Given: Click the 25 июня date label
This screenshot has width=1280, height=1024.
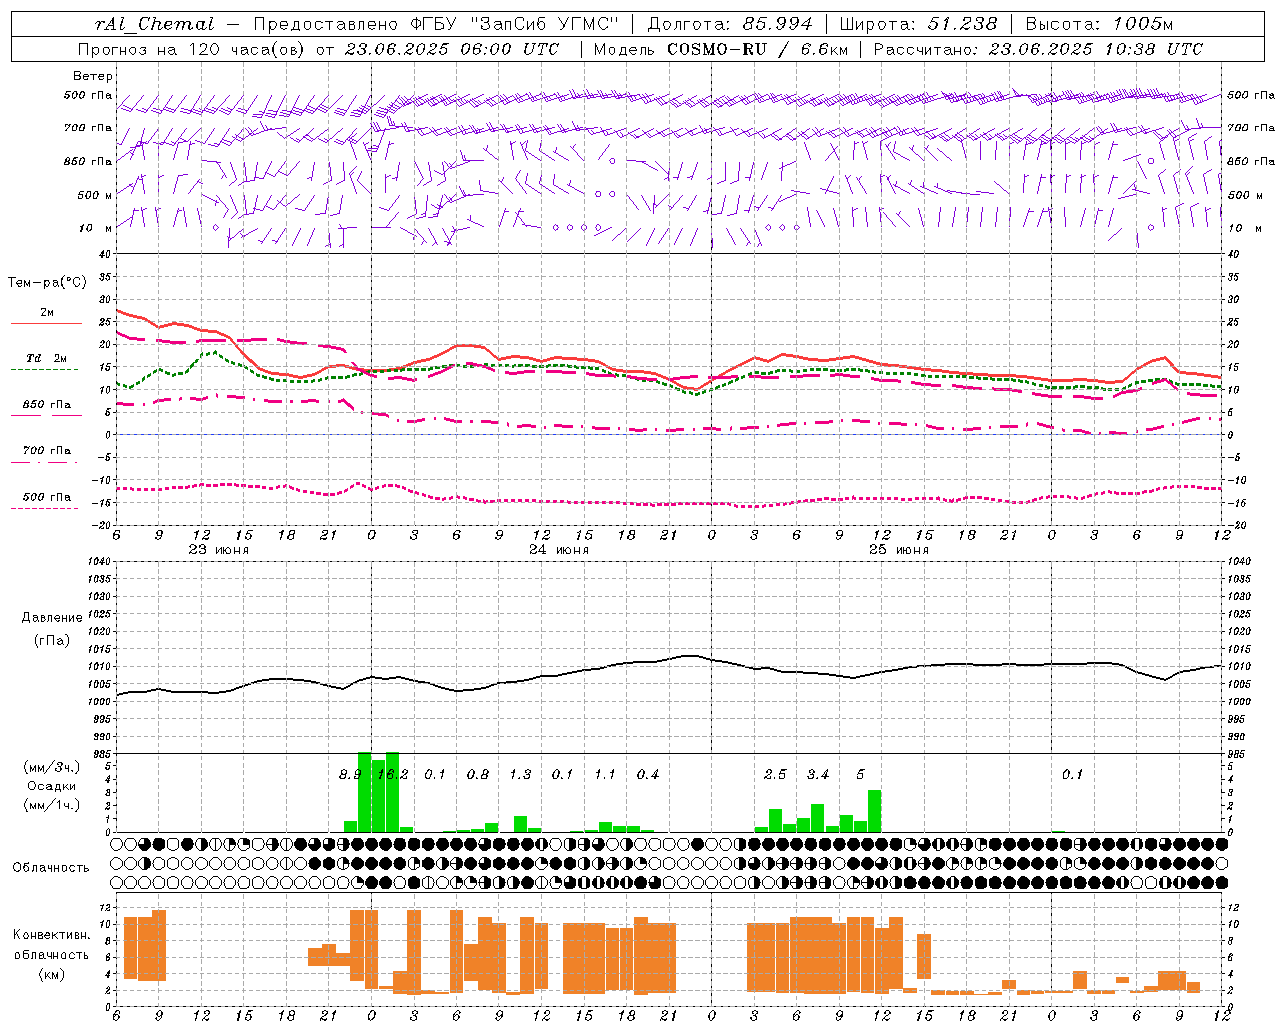Looking at the screenshot, I should pyautogui.click(x=899, y=550).
